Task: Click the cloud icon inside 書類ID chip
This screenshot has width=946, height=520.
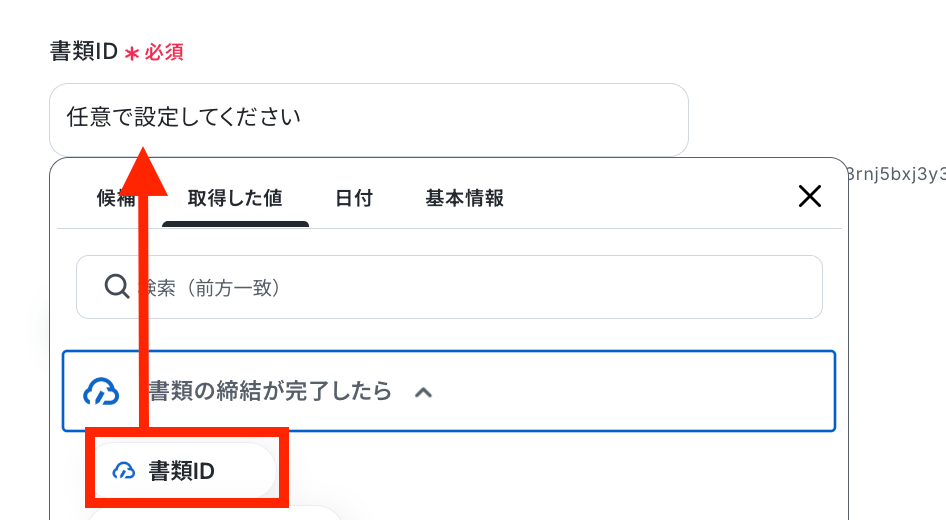Action: (x=124, y=471)
